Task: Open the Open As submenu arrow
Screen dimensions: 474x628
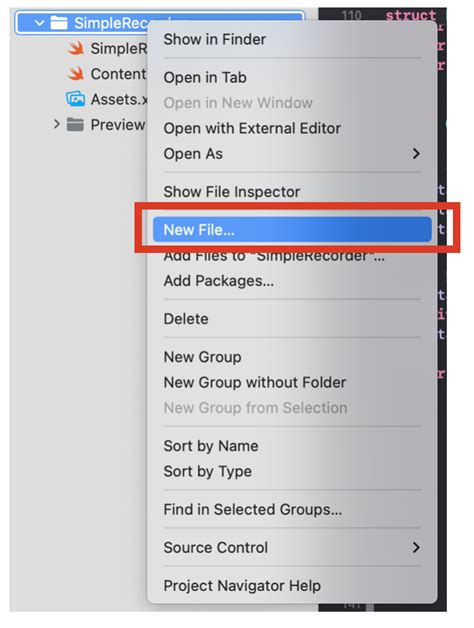Action: pyautogui.click(x=416, y=154)
